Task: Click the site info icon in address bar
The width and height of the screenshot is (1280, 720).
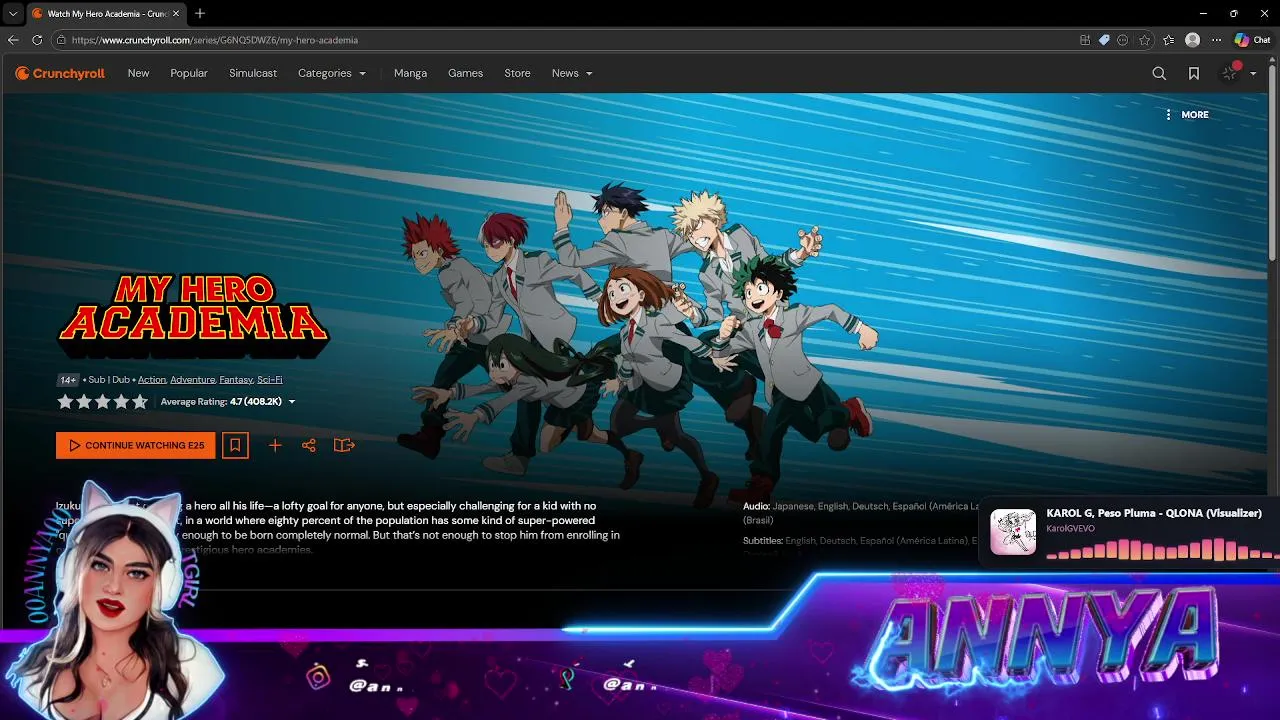Action: click(61, 40)
